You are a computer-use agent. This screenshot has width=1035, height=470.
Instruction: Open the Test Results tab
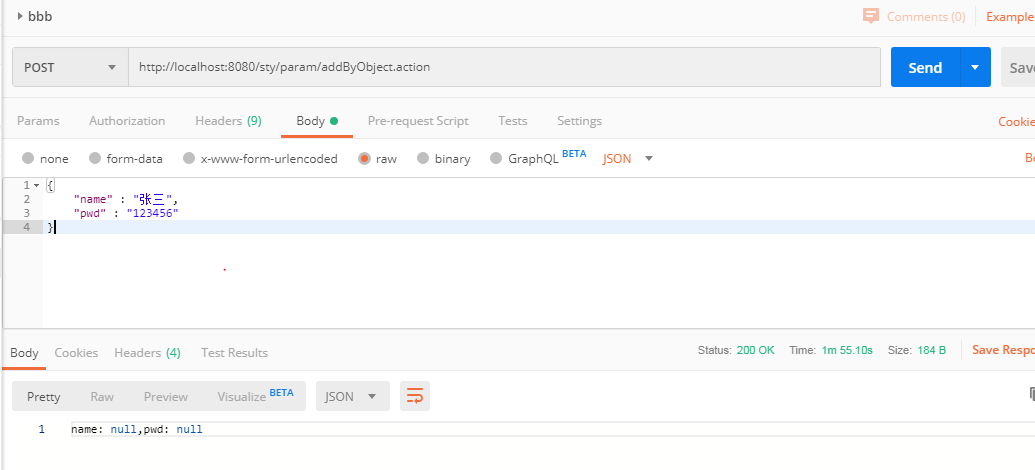(x=234, y=352)
